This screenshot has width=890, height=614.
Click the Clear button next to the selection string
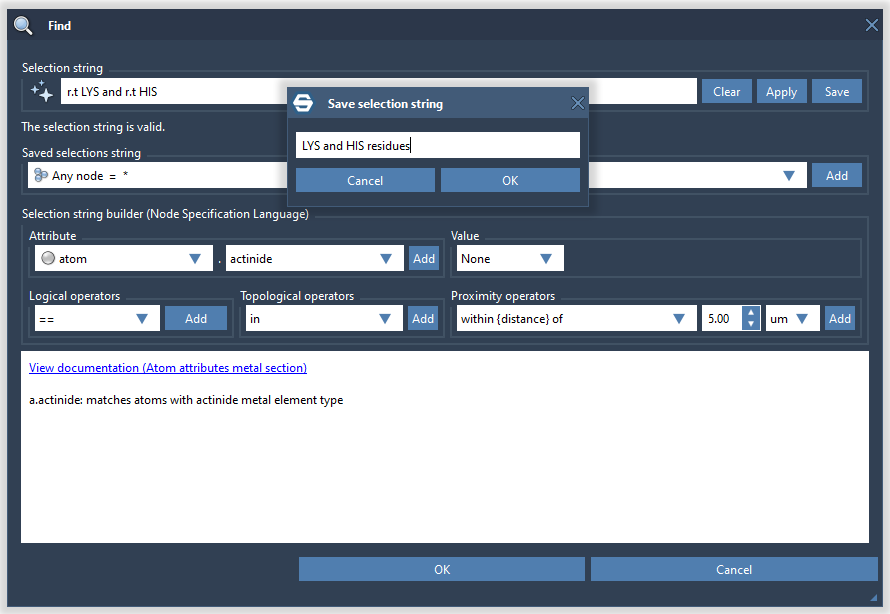pyautogui.click(x=726, y=91)
